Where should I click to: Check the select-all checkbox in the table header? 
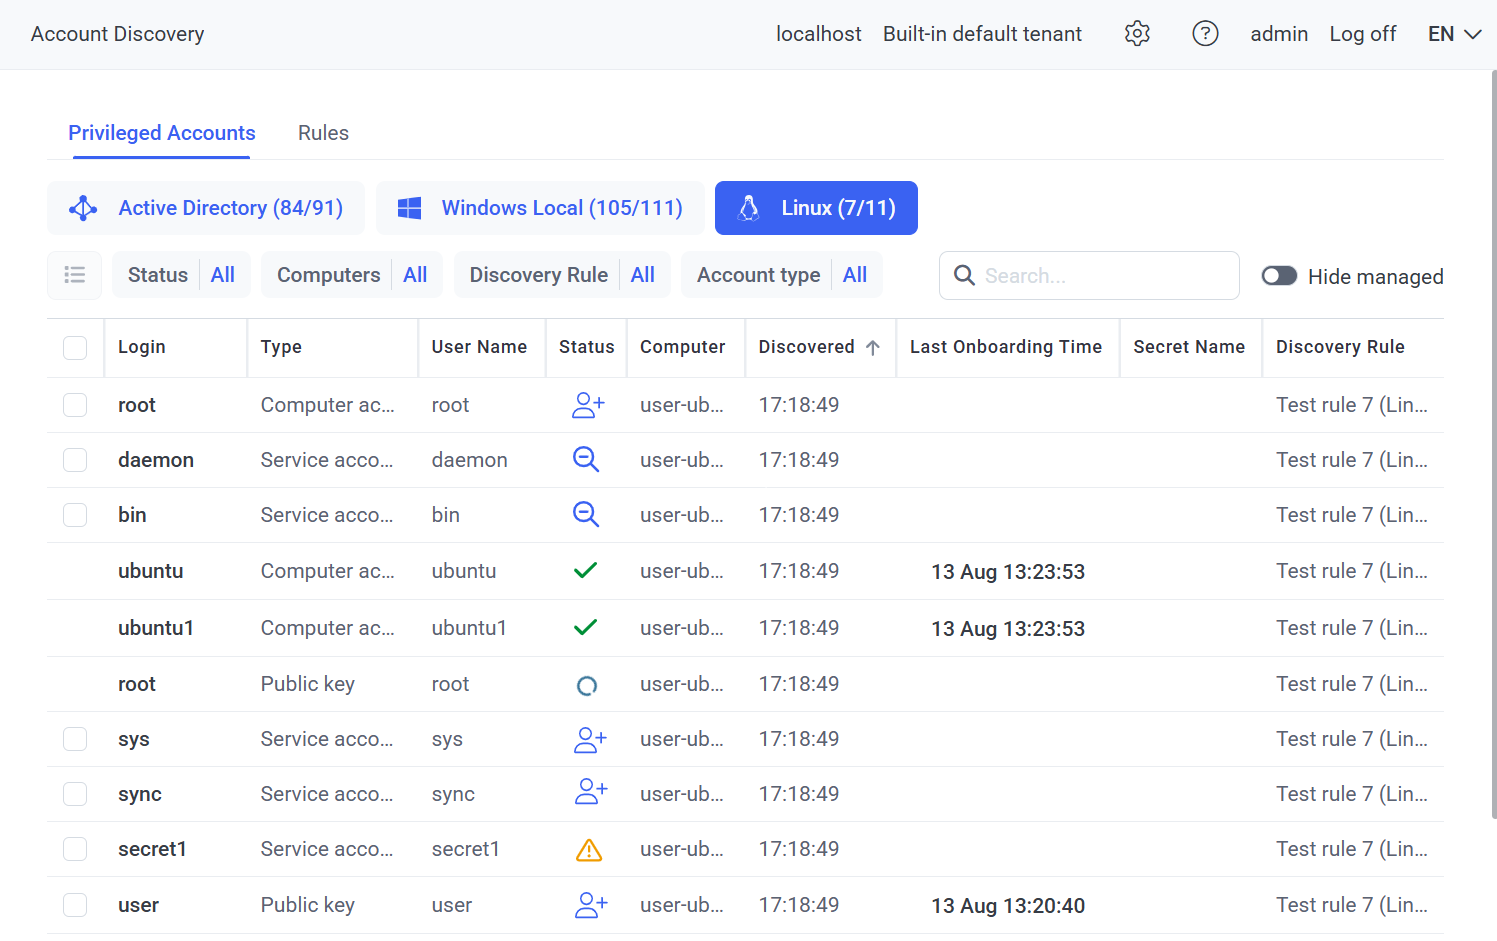click(x=75, y=347)
